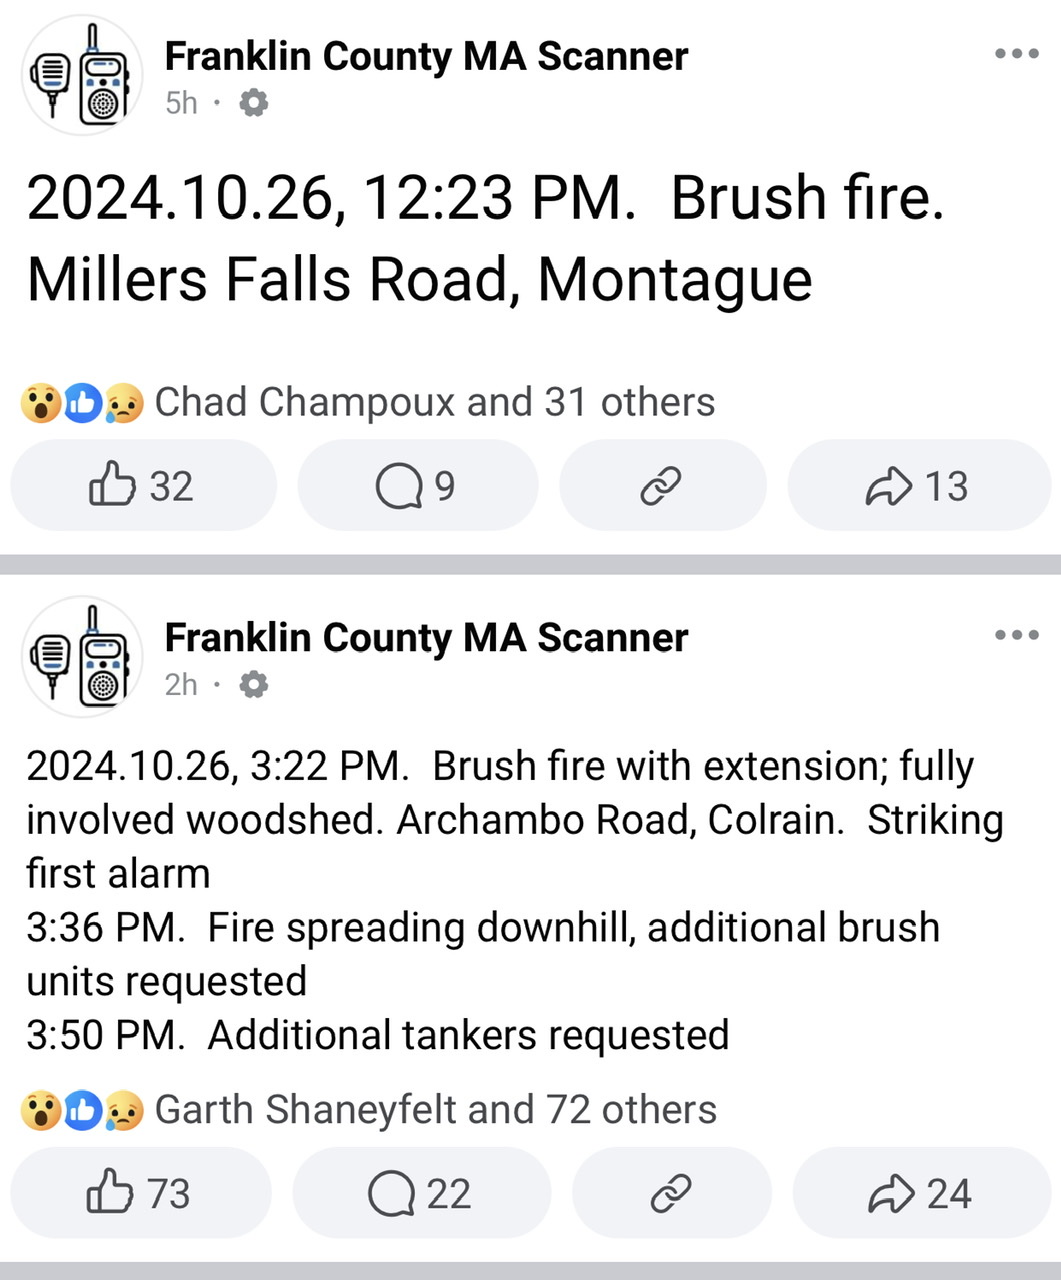Open three-dot menu on Colrain brush fire post
Image resolution: width=1061 pixels, height=1280 pixels.
1017,635
